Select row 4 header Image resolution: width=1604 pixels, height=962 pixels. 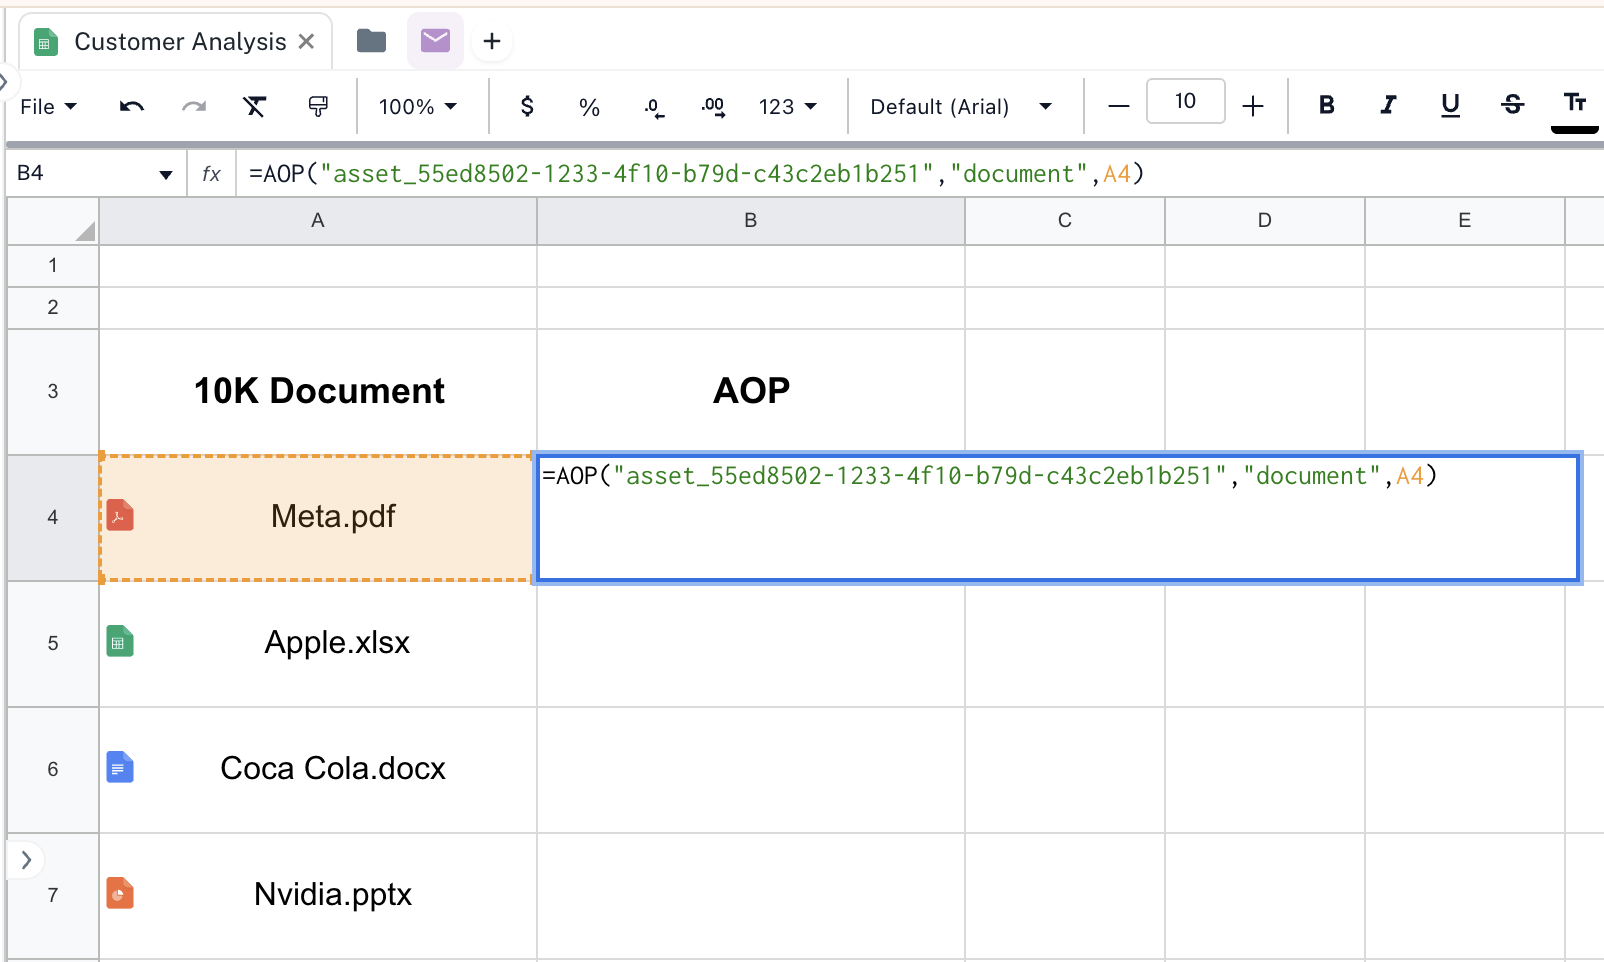point(53,518)
